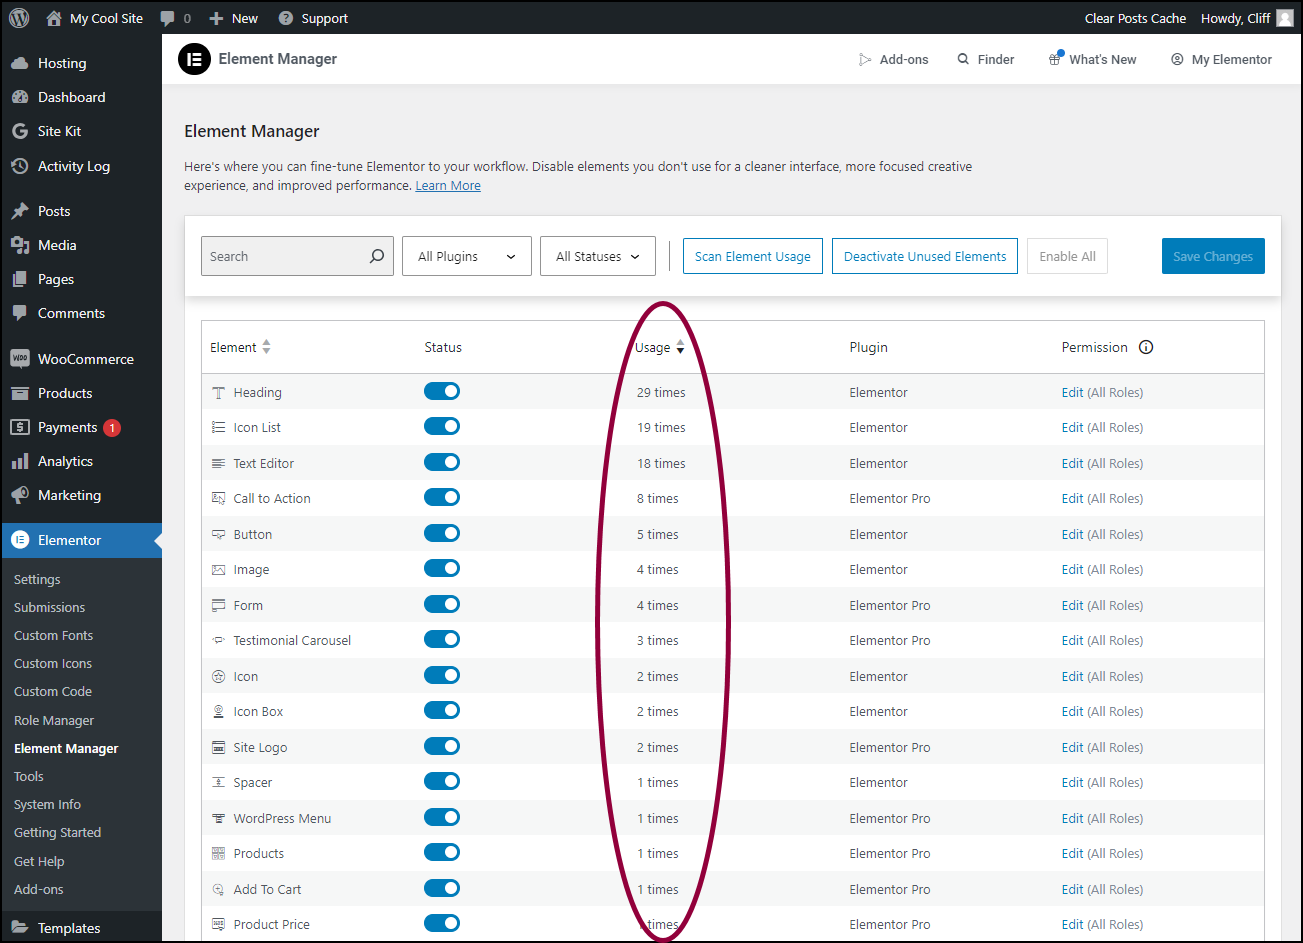Toggle the Testimonial Carousel status switch
This screenshot has height=943, width=1303.
point(442,639)
